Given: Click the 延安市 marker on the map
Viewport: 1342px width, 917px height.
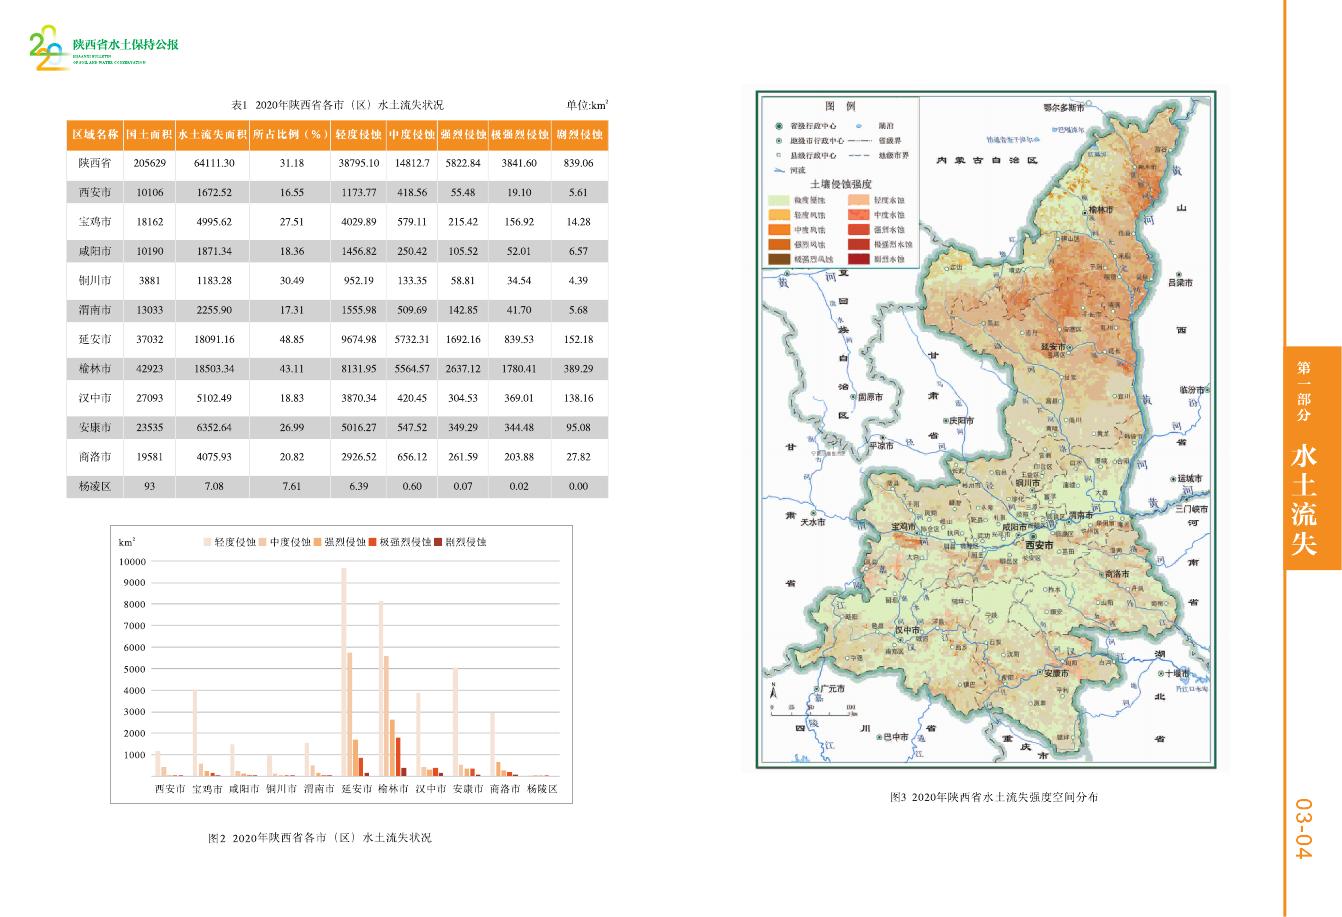Looking at the screenshot, I should click(x=1069, y=347).
